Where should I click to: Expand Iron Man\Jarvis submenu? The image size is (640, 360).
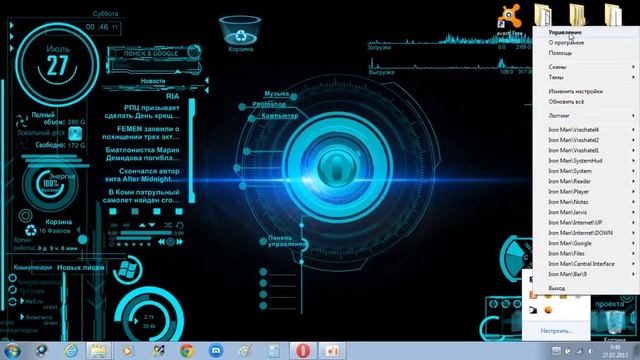click(x=586, y=212)
